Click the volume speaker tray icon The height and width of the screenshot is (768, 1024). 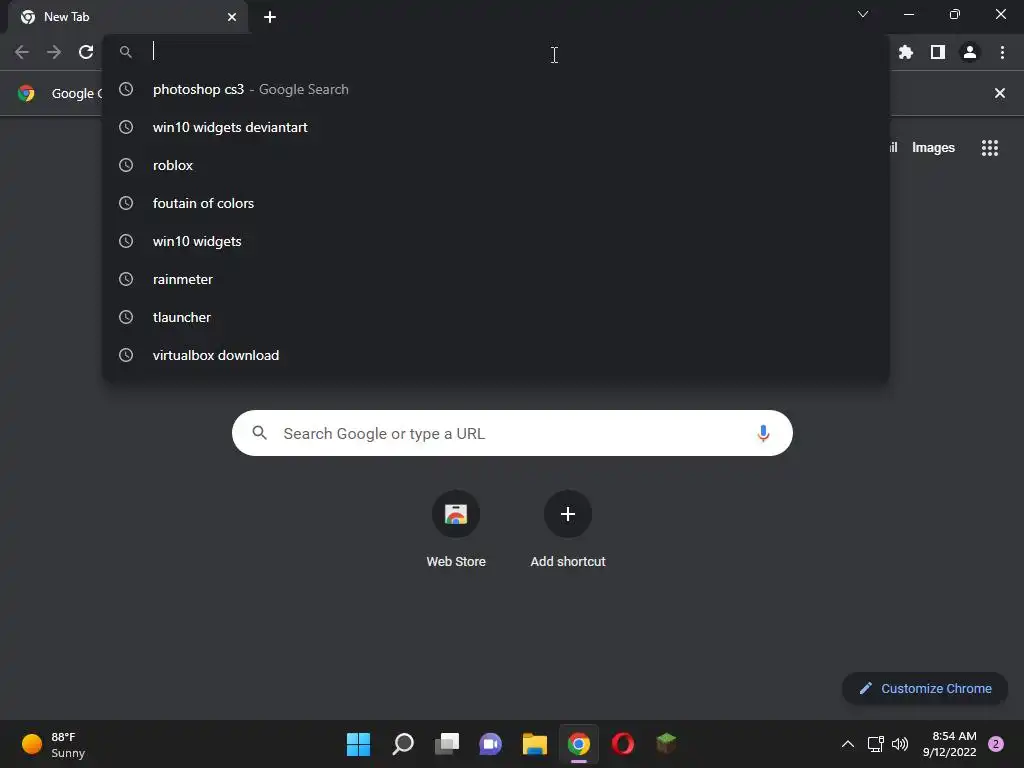(x=900, y=744)
